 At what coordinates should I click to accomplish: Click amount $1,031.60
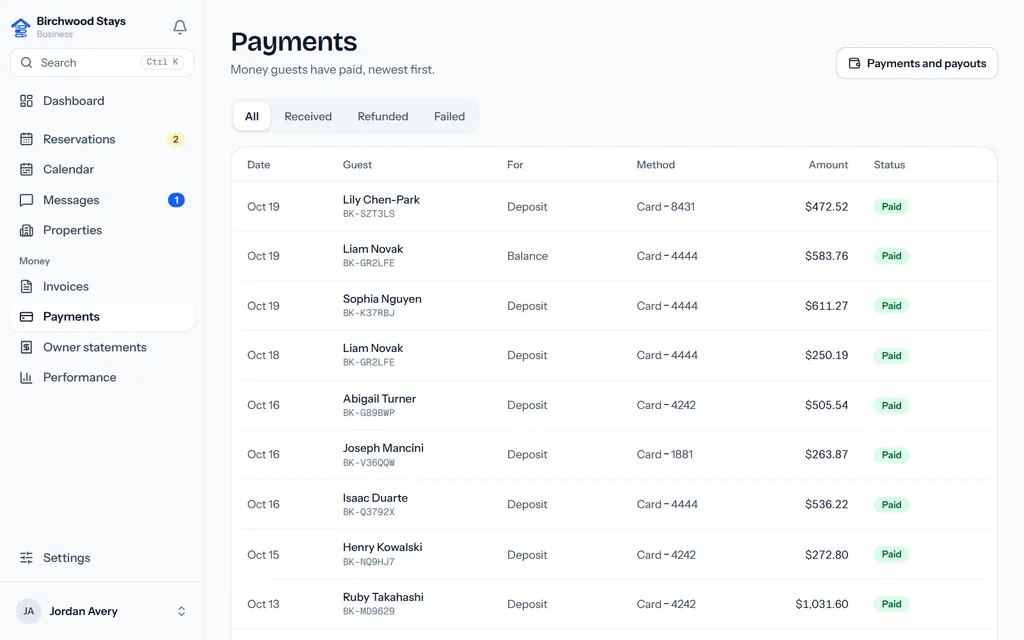pyautogui.click(x=822, y=604)
